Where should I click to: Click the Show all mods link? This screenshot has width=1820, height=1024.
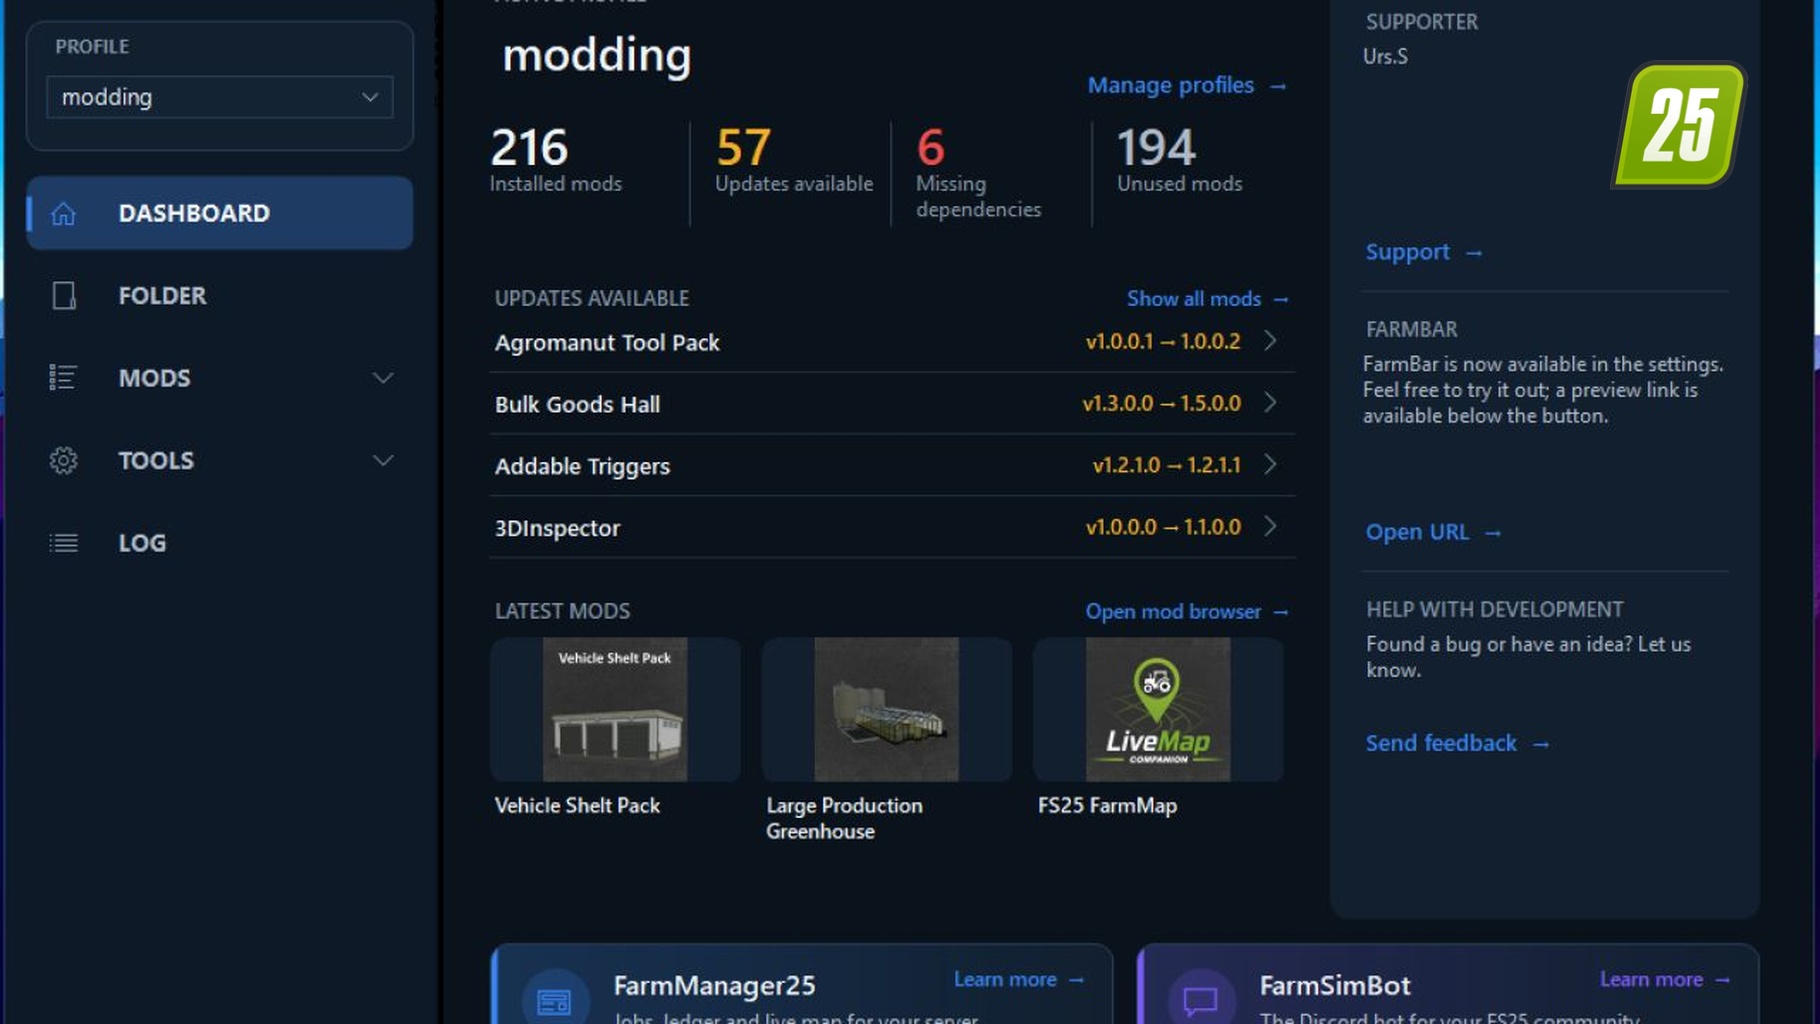tap(1208, 299)
